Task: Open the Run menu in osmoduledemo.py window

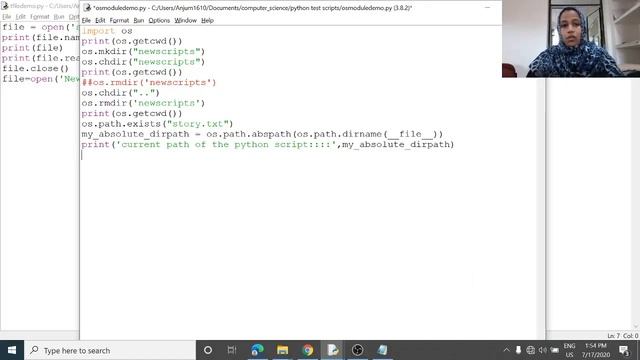Action: [x=139, y=20]
